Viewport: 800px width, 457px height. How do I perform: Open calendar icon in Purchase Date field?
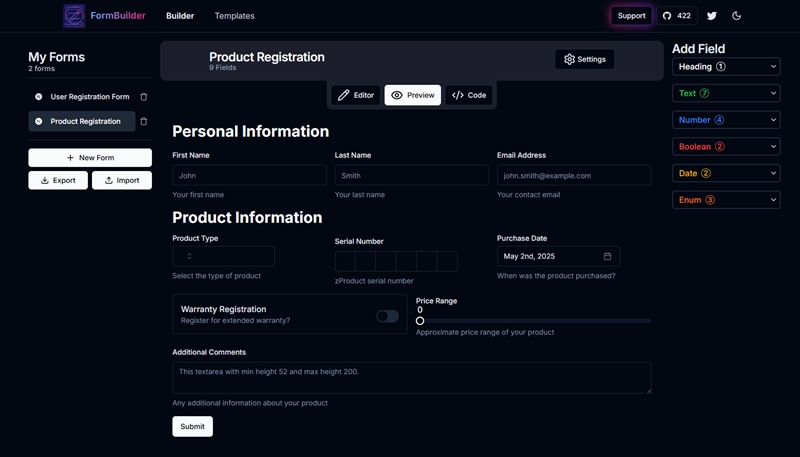[x=607, y=256]
